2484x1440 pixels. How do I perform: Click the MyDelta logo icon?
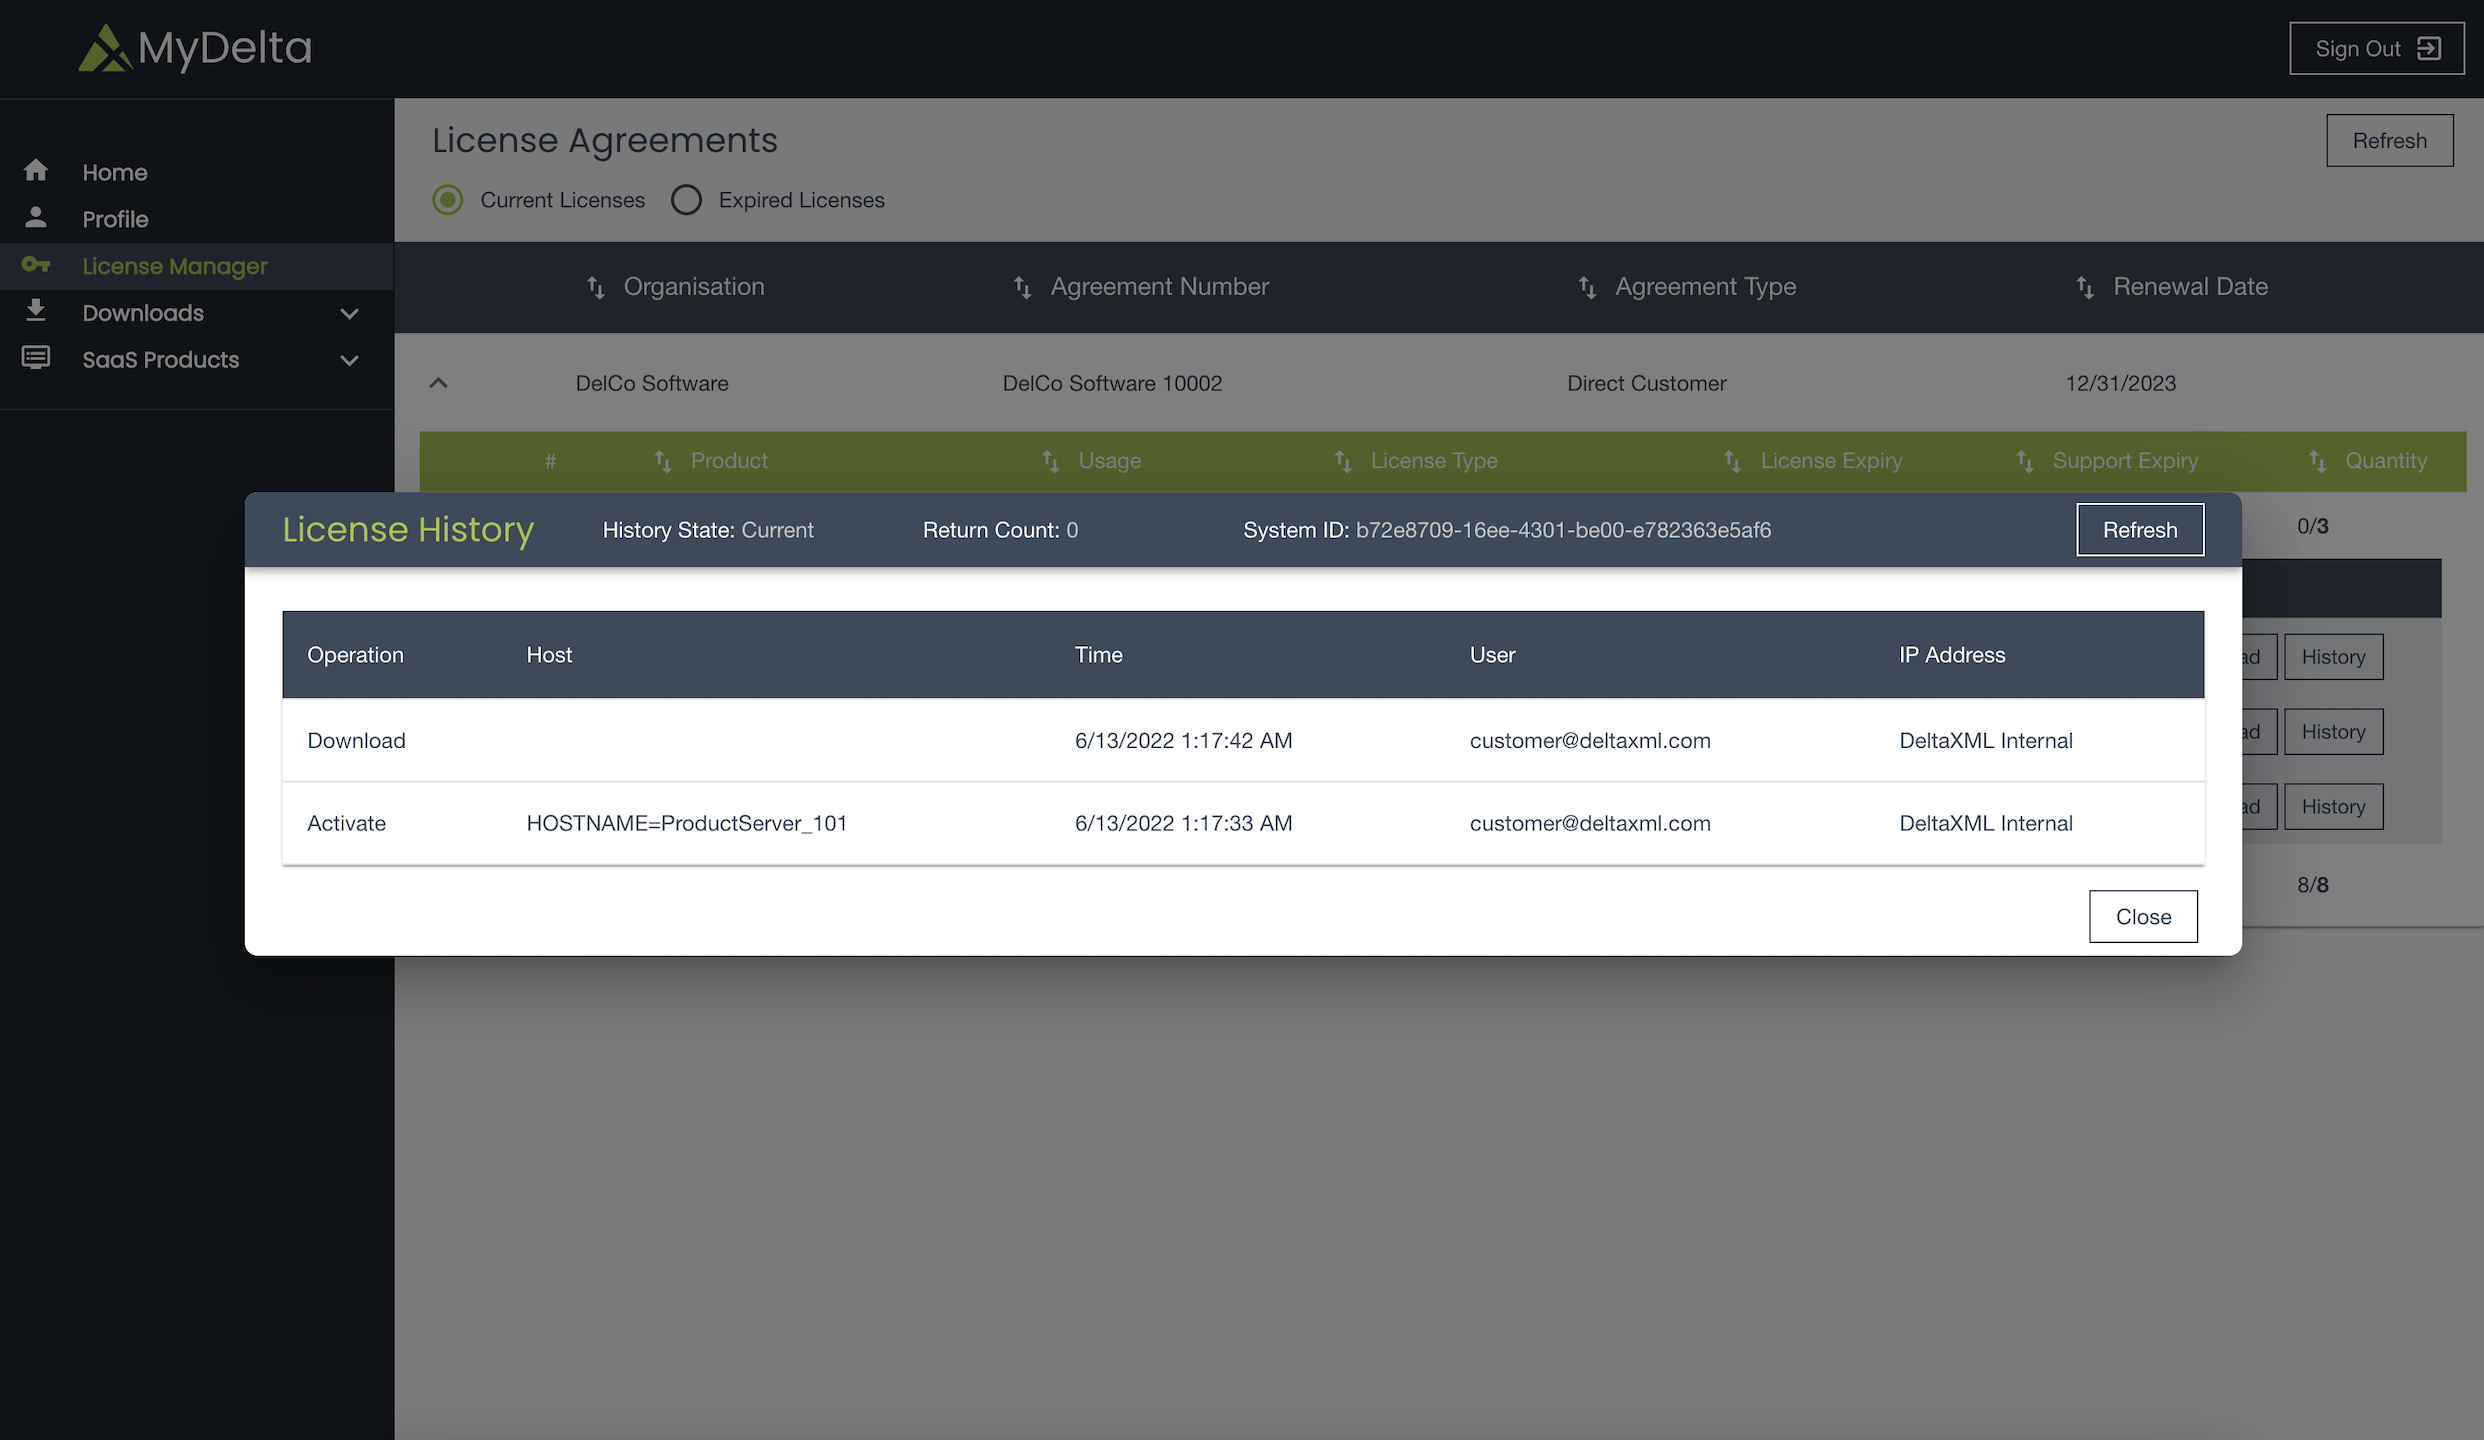coord(105,48)
